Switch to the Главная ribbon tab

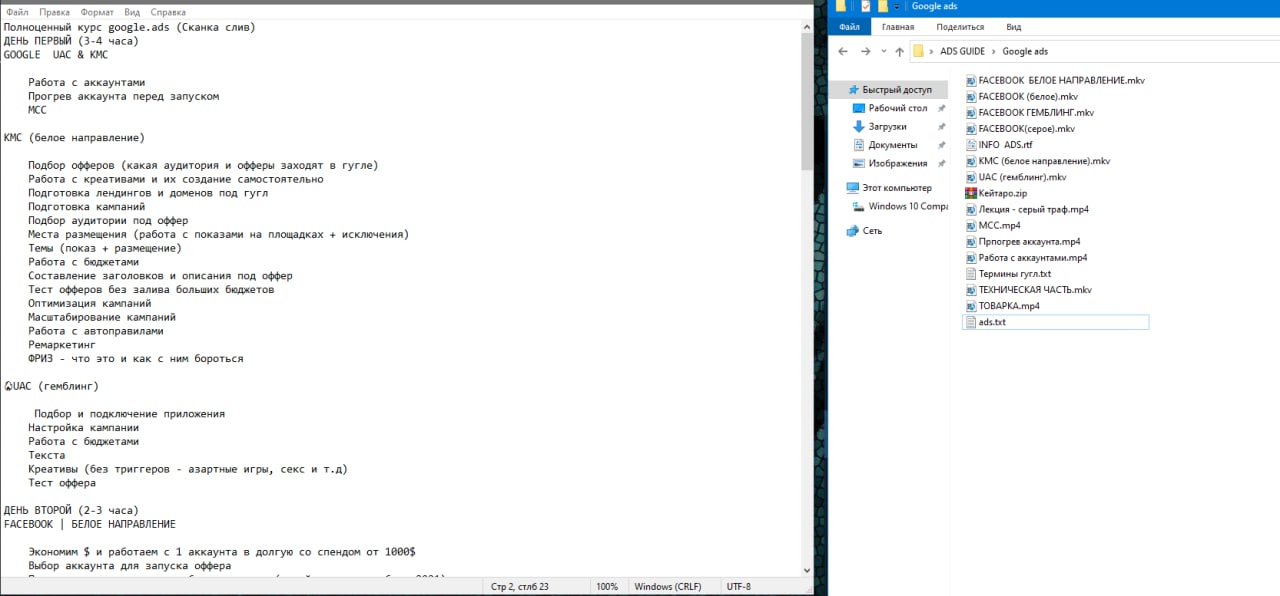(x=898, y=27)
